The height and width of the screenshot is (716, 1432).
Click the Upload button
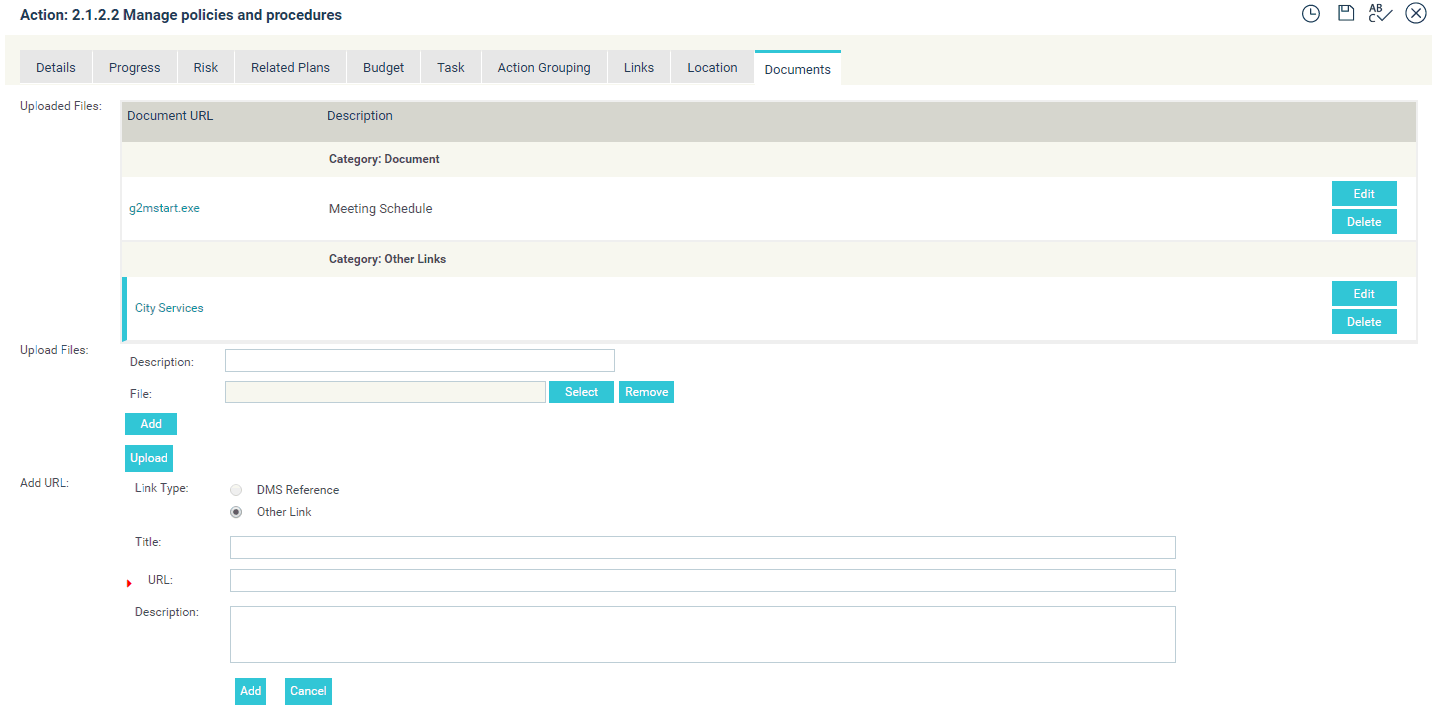[x=149, y=458]
